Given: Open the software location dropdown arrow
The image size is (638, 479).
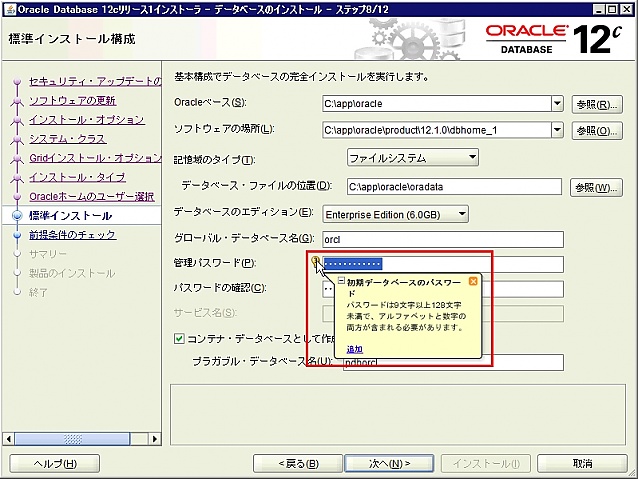Looking at the screenshot, I should click(x=557, y=130).
